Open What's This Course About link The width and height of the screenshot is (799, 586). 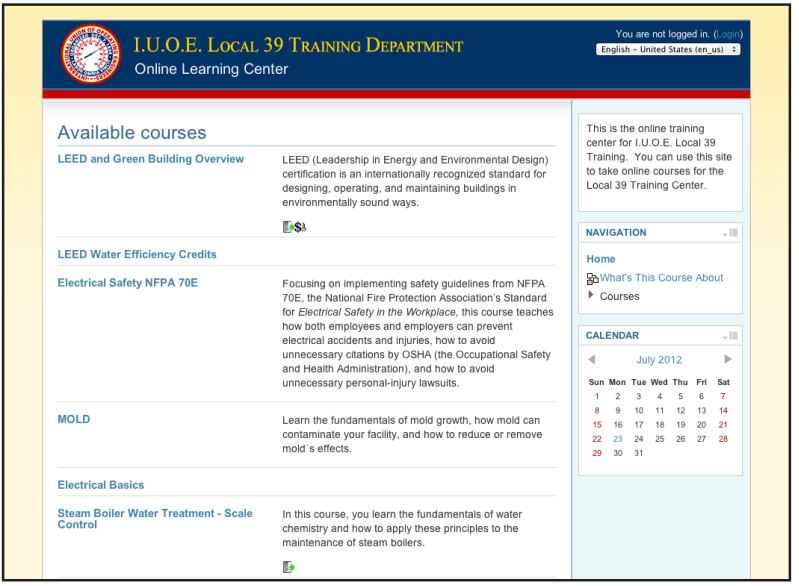[661, 278]
